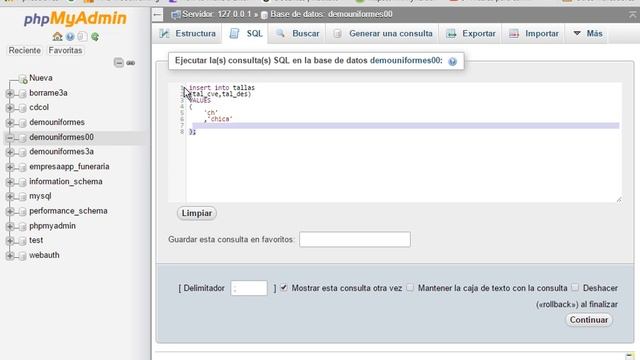Expand the information_schema database node

(10, 182)
